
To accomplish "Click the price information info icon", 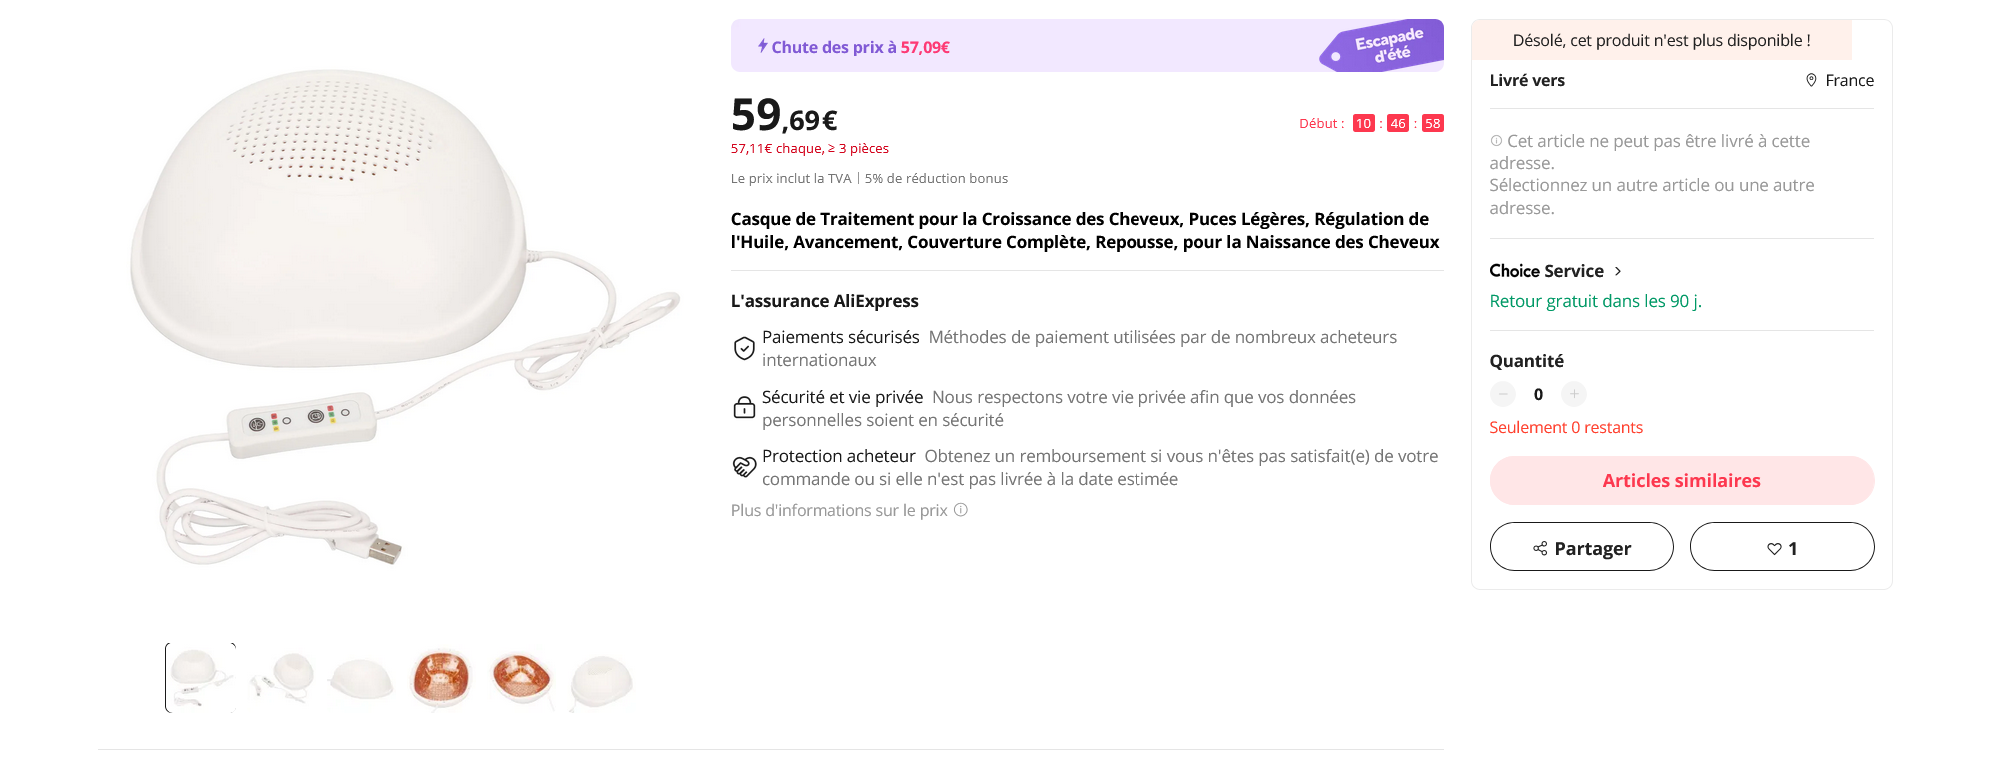I will click(962, 511).
